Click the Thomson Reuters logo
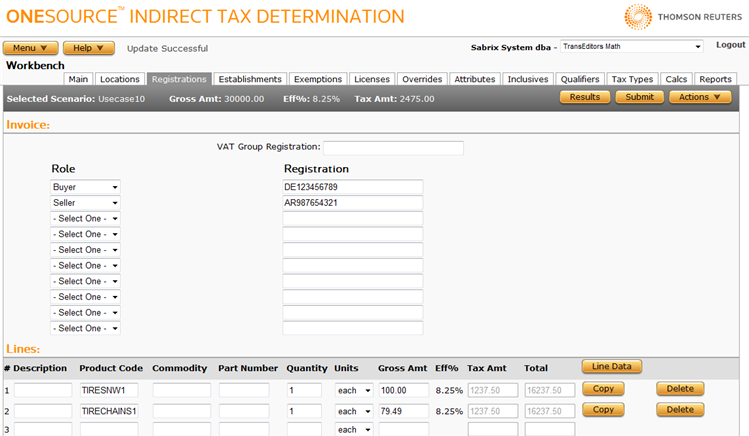749x436 pixels. (683, 17)
